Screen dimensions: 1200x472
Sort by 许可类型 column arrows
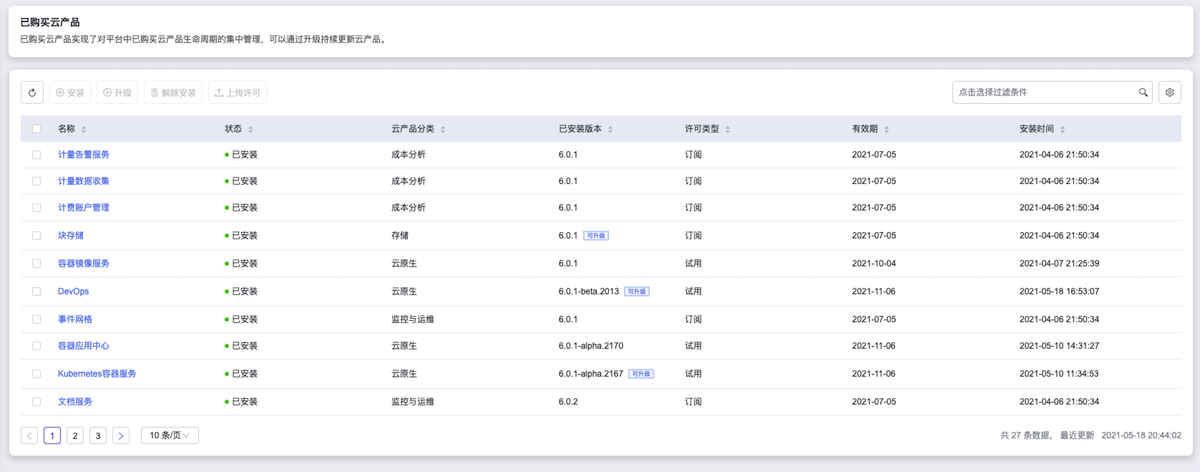tap(728, 130)
